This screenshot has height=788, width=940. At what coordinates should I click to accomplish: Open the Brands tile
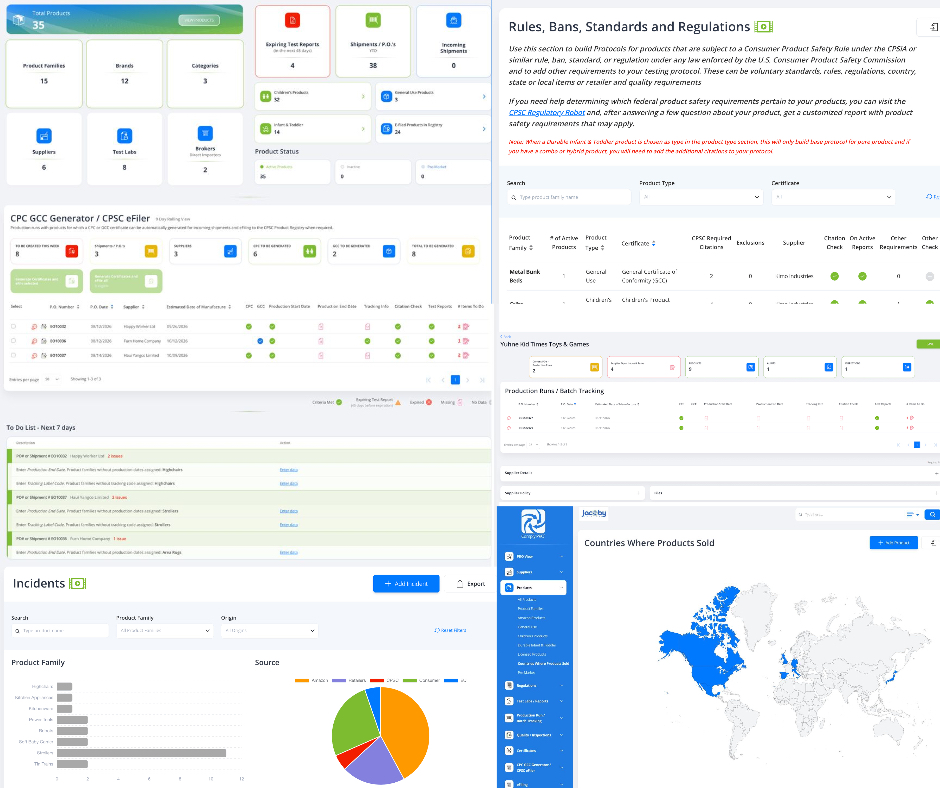click(124, 74)
